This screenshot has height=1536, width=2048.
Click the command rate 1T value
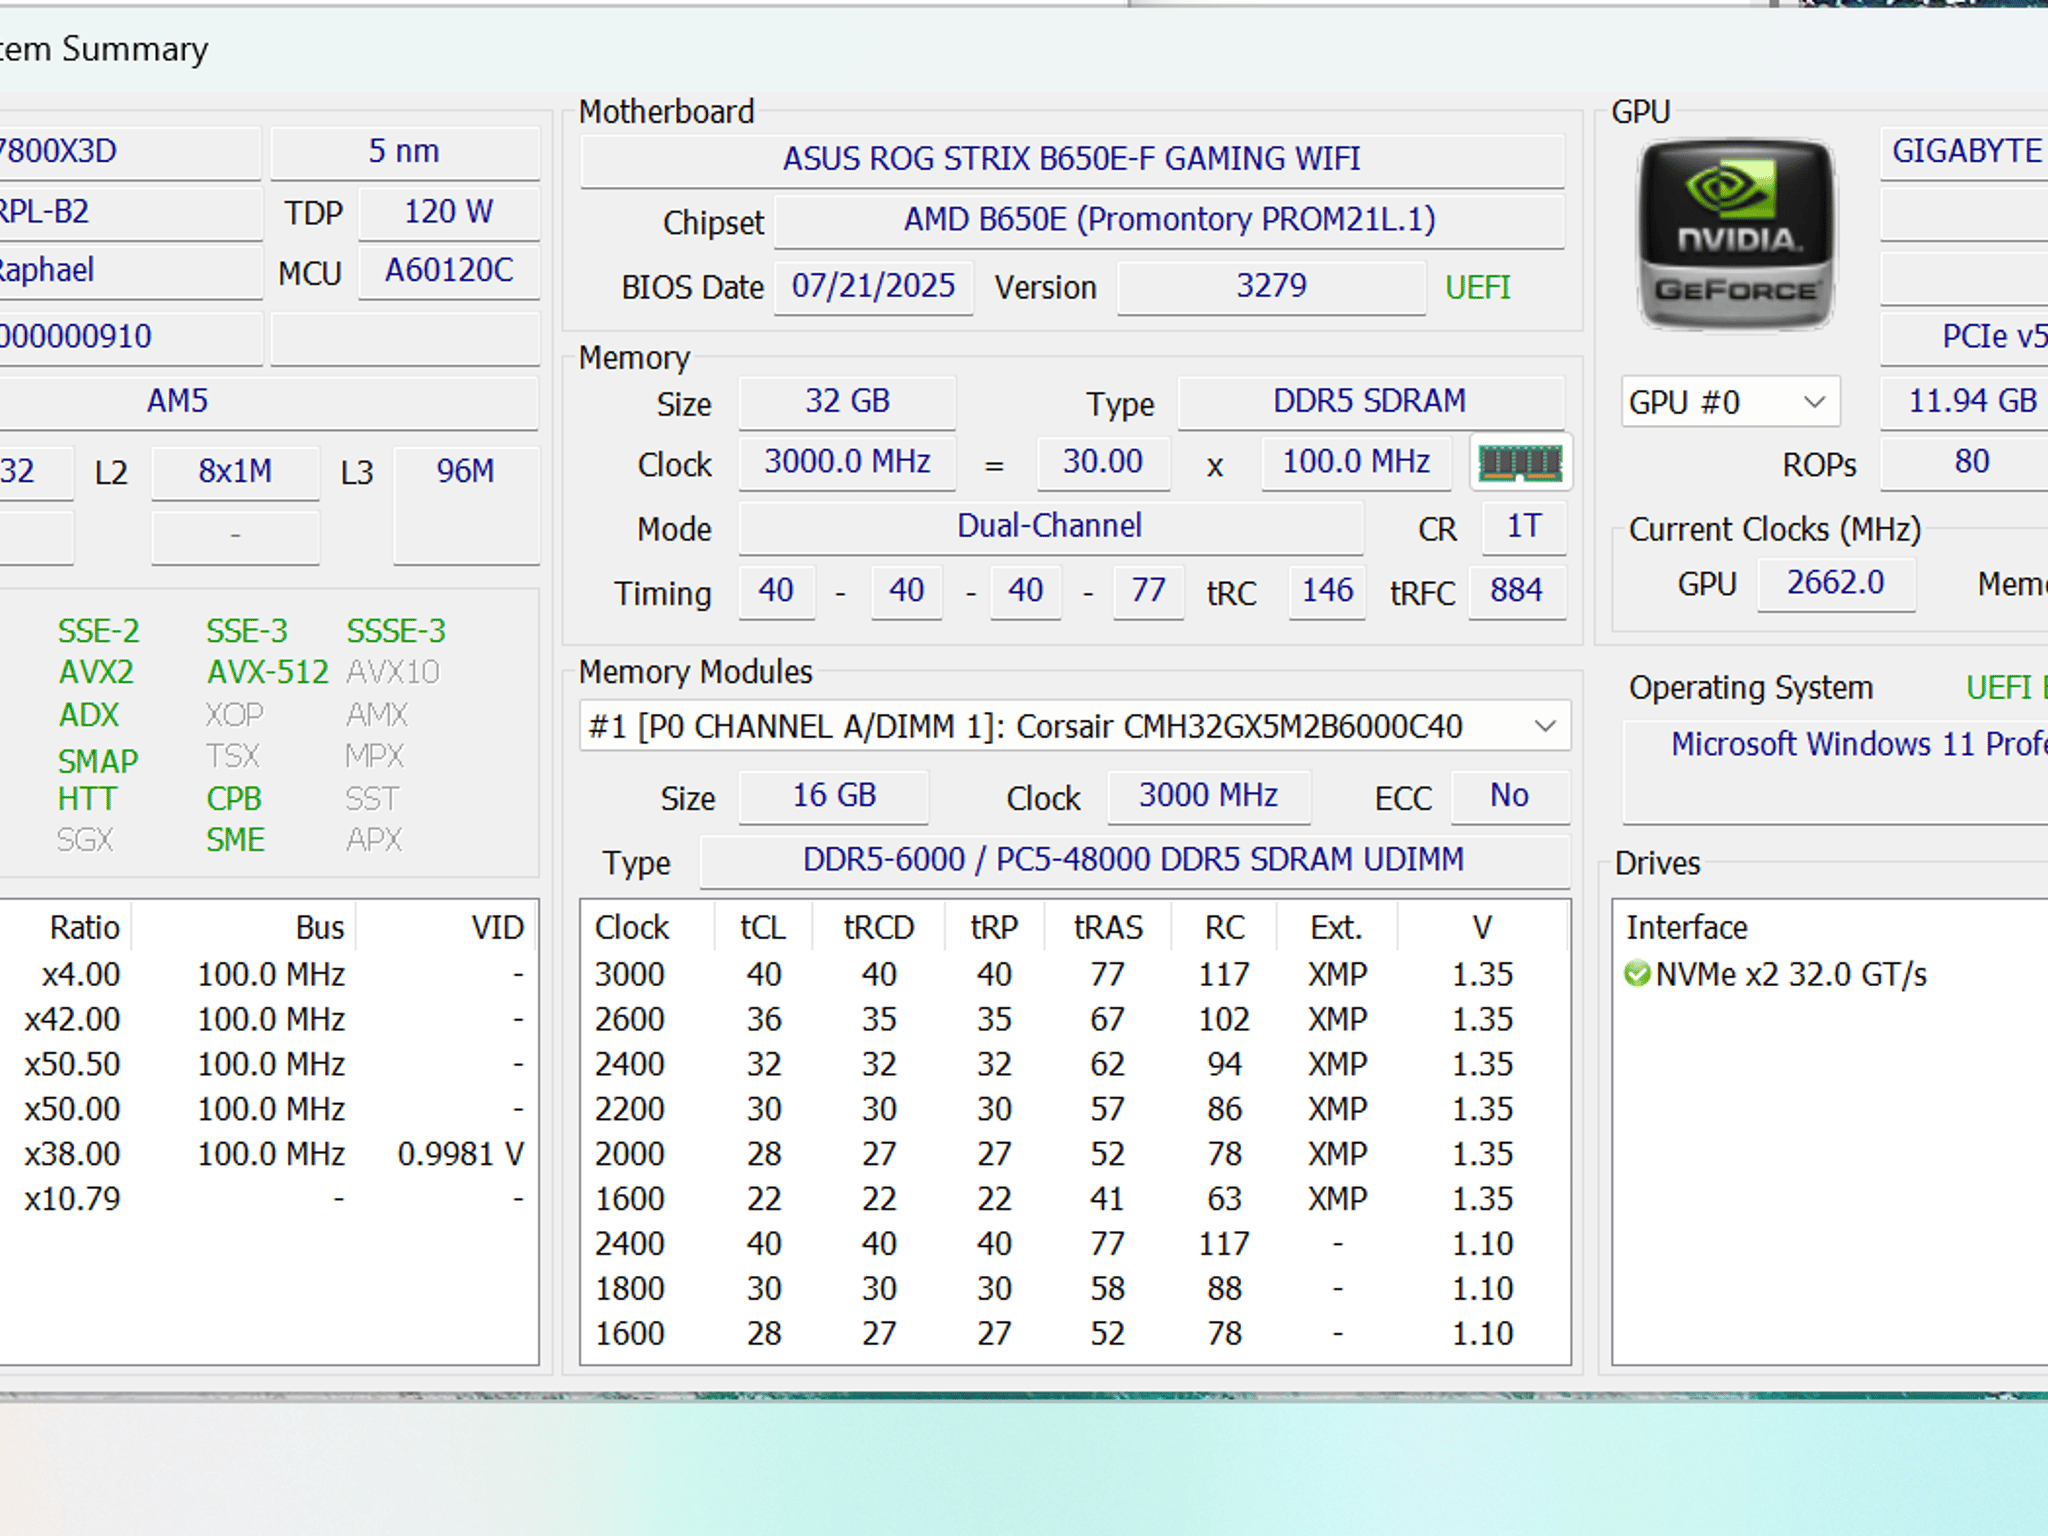pos(1523,527)
